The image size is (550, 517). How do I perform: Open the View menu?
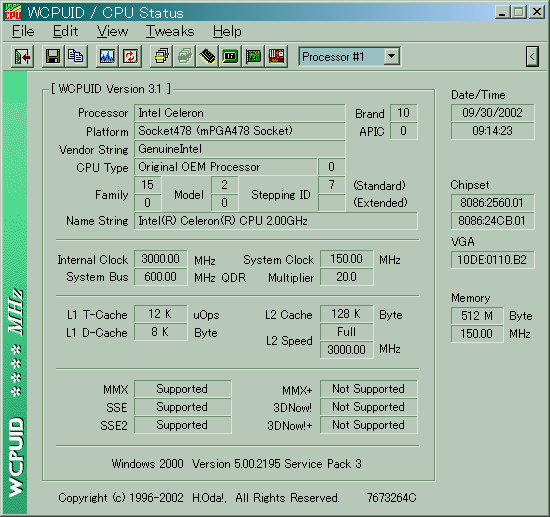click(113, 32)
